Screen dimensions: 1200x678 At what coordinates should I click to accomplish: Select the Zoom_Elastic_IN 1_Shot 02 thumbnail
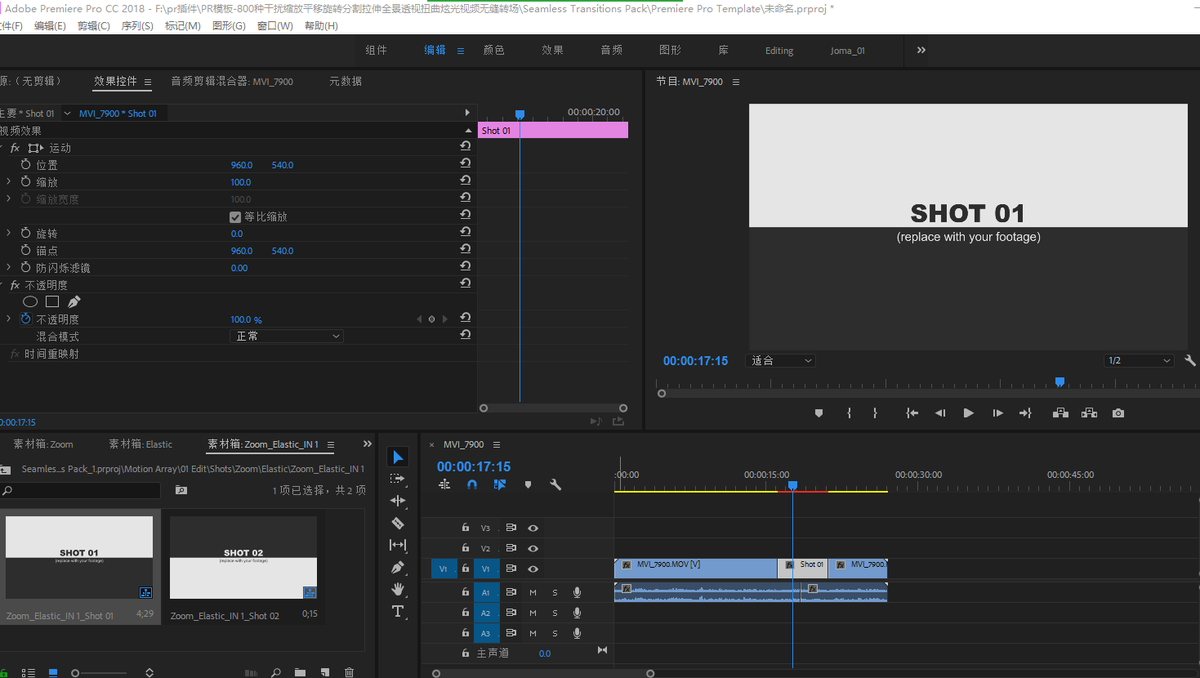(243, 557)
